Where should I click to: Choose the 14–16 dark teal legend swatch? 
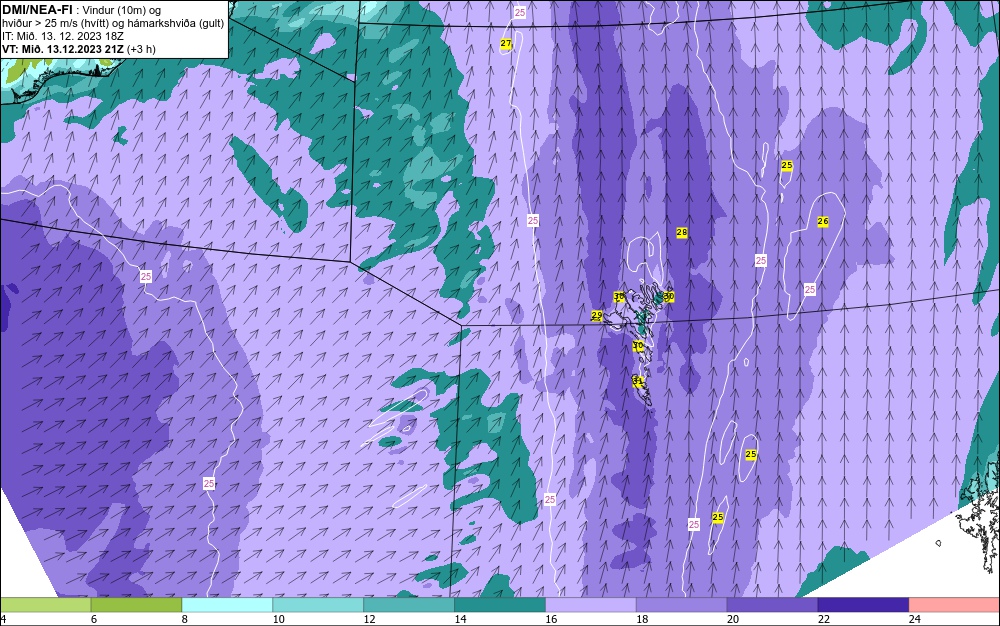tap(500, 605)
